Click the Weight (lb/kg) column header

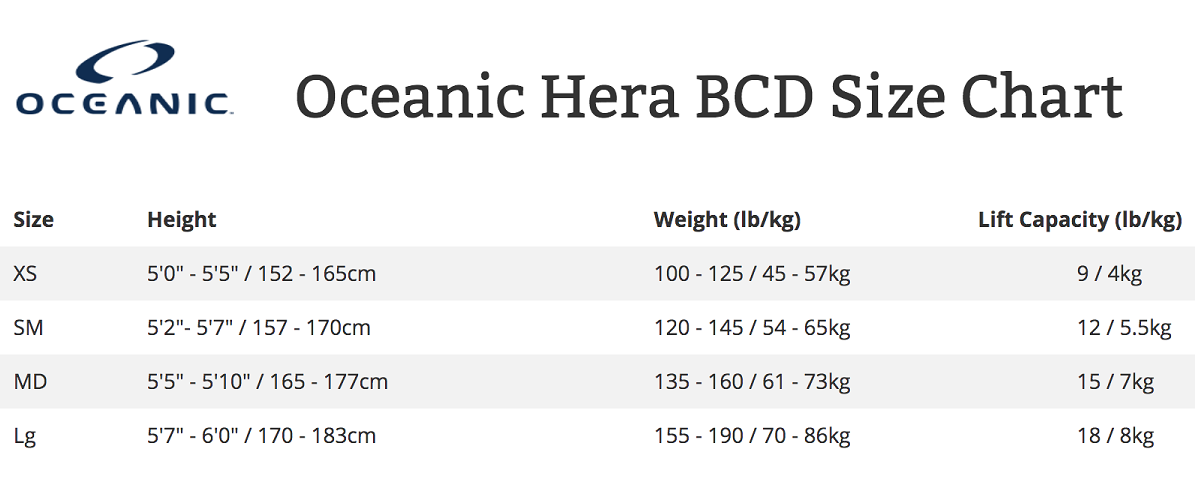[727, 220]
